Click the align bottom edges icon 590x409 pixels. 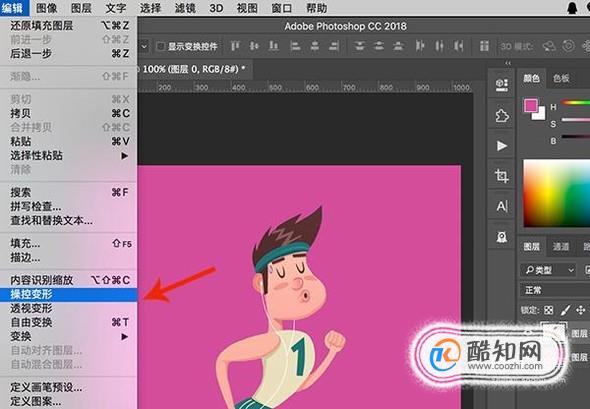coord(274,46)
